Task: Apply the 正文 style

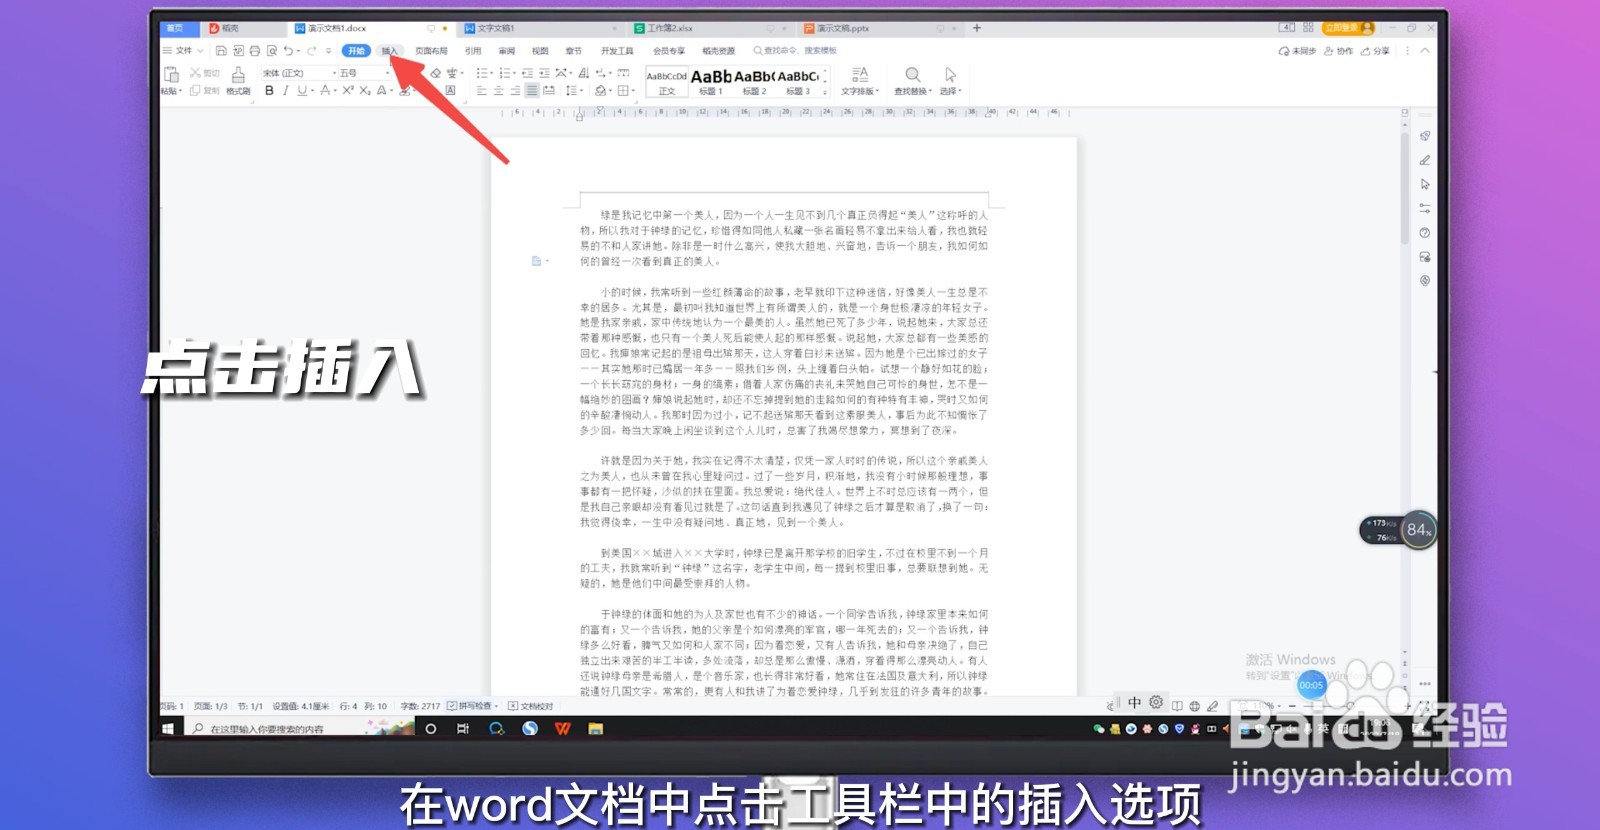Action: pyautogui.click(x=666, y=81)
